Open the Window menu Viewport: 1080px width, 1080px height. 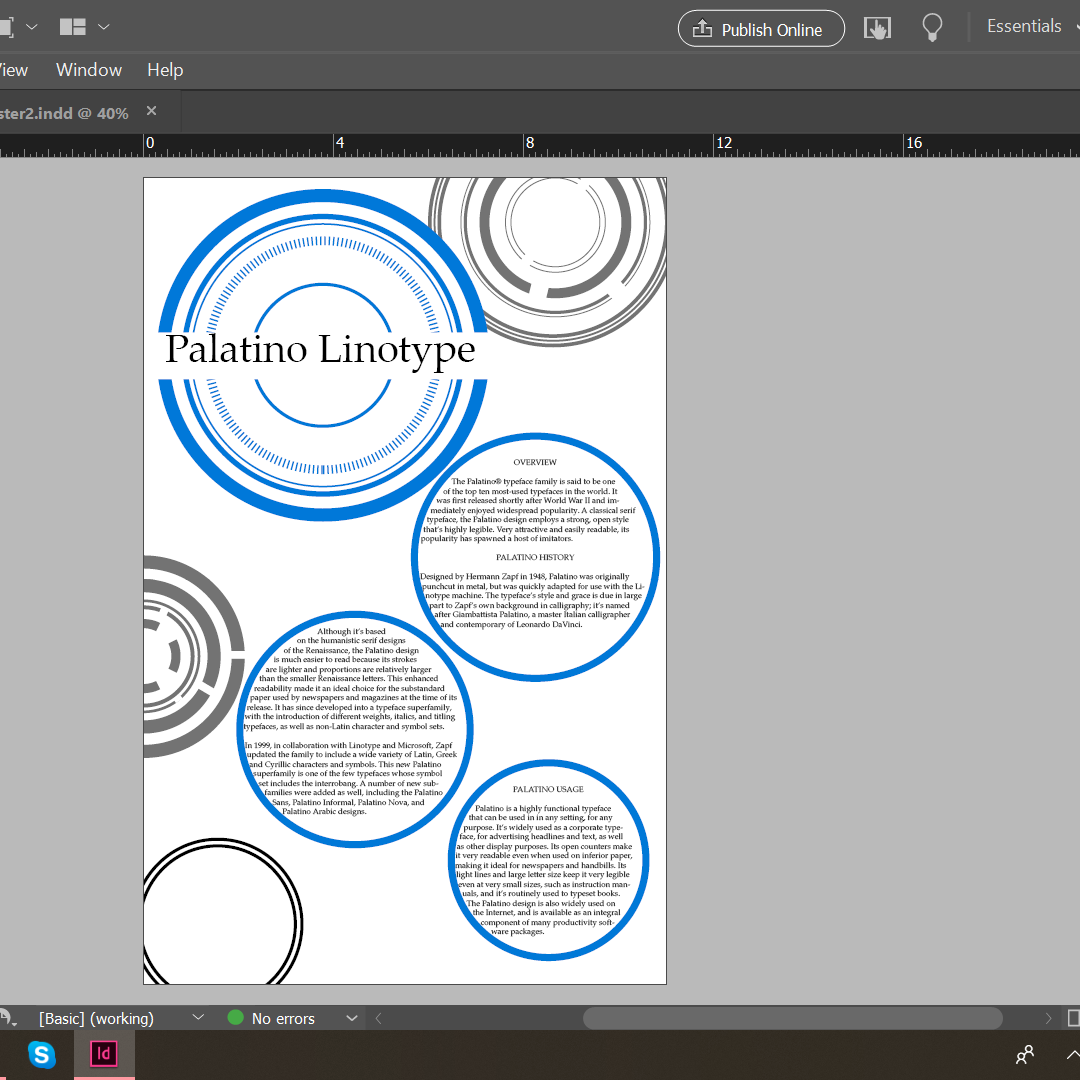pos(89,70)
